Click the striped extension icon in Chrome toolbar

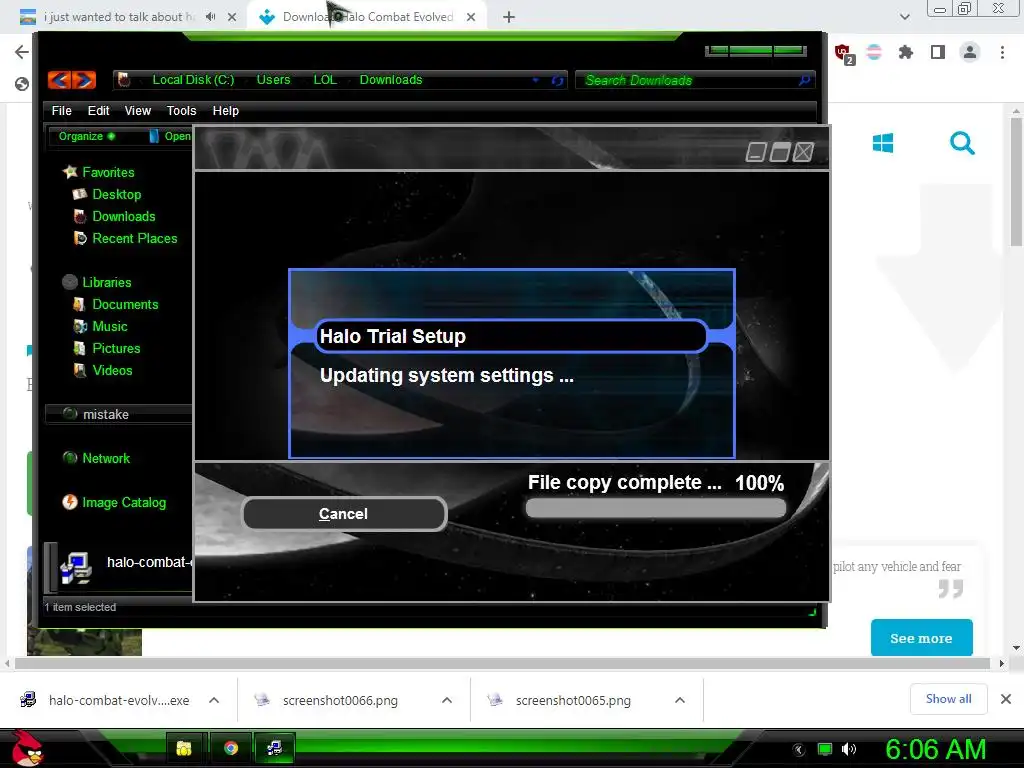874,52
